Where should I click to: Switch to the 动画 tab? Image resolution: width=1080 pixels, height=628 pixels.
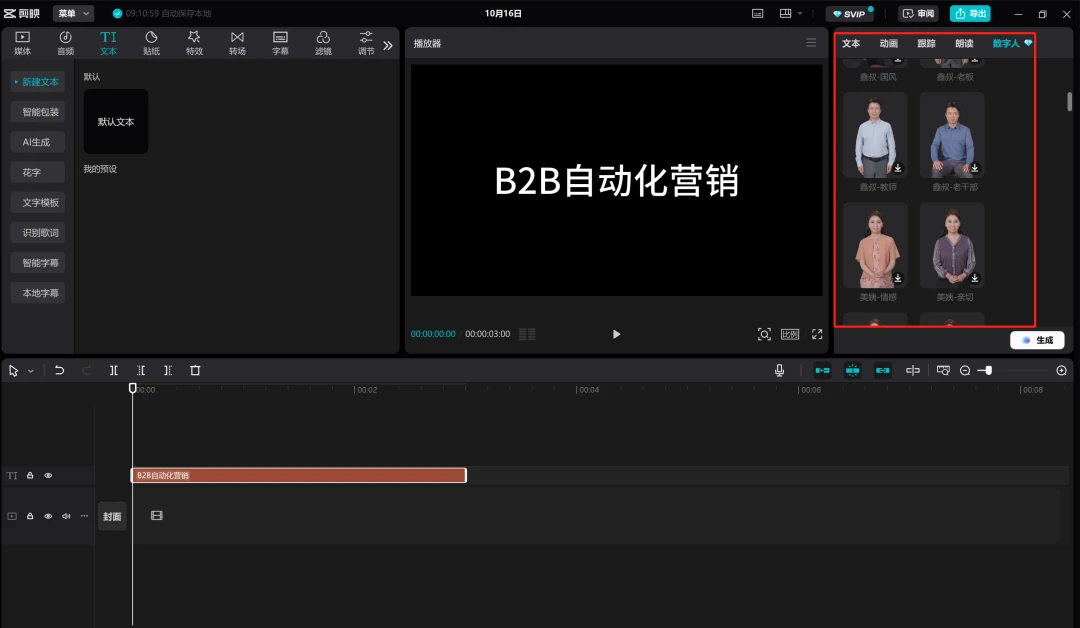(x=889, y=43)
